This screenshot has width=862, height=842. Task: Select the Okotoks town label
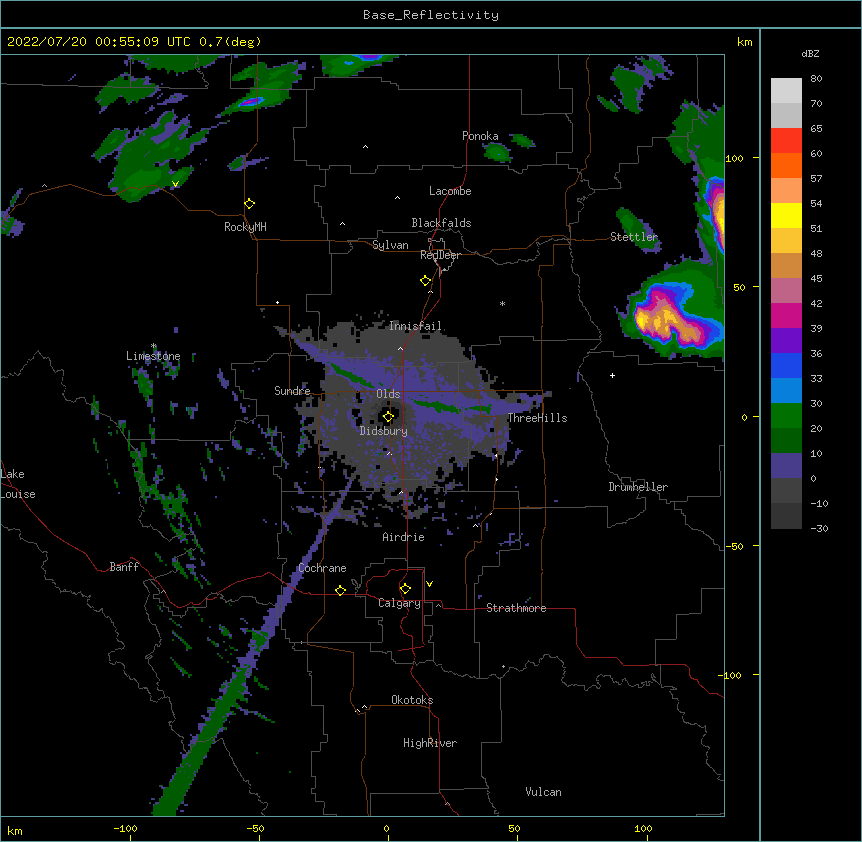(412, 700)
